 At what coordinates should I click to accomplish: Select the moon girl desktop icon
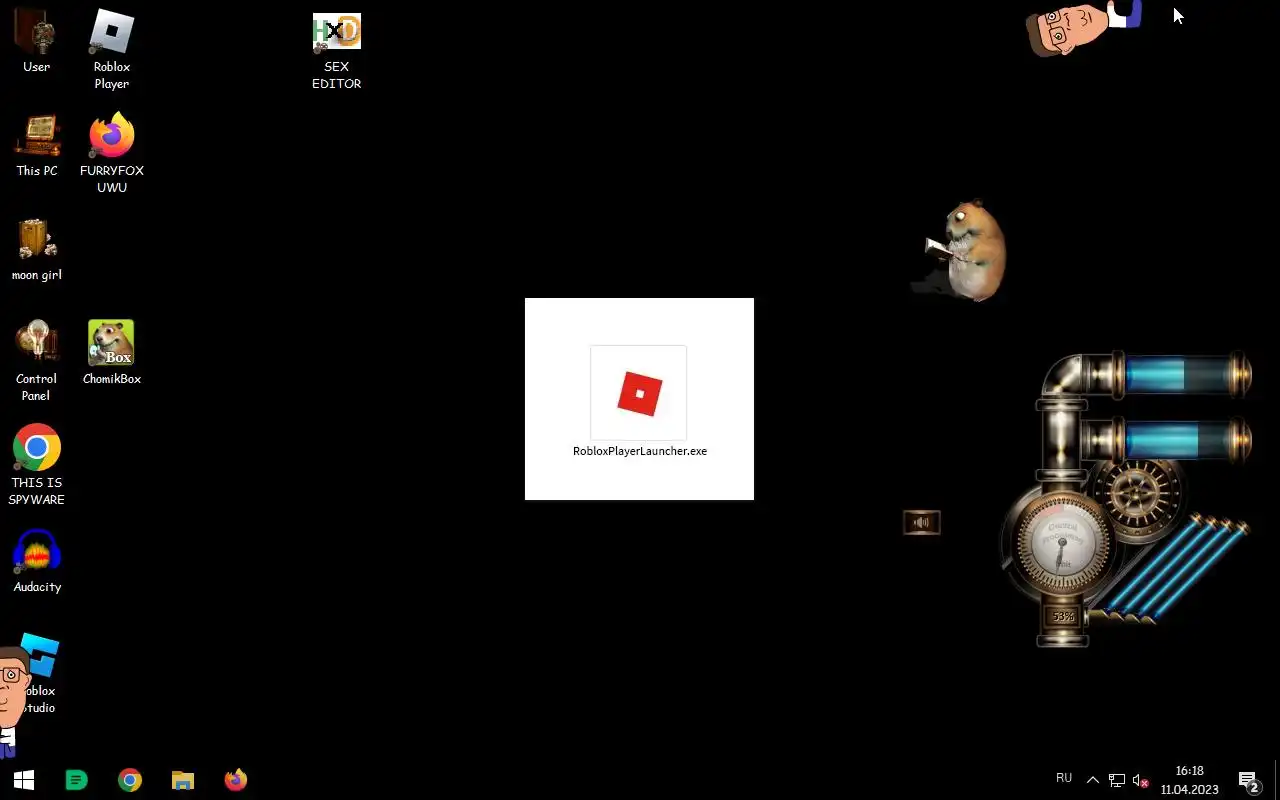[x=37, y=250]
